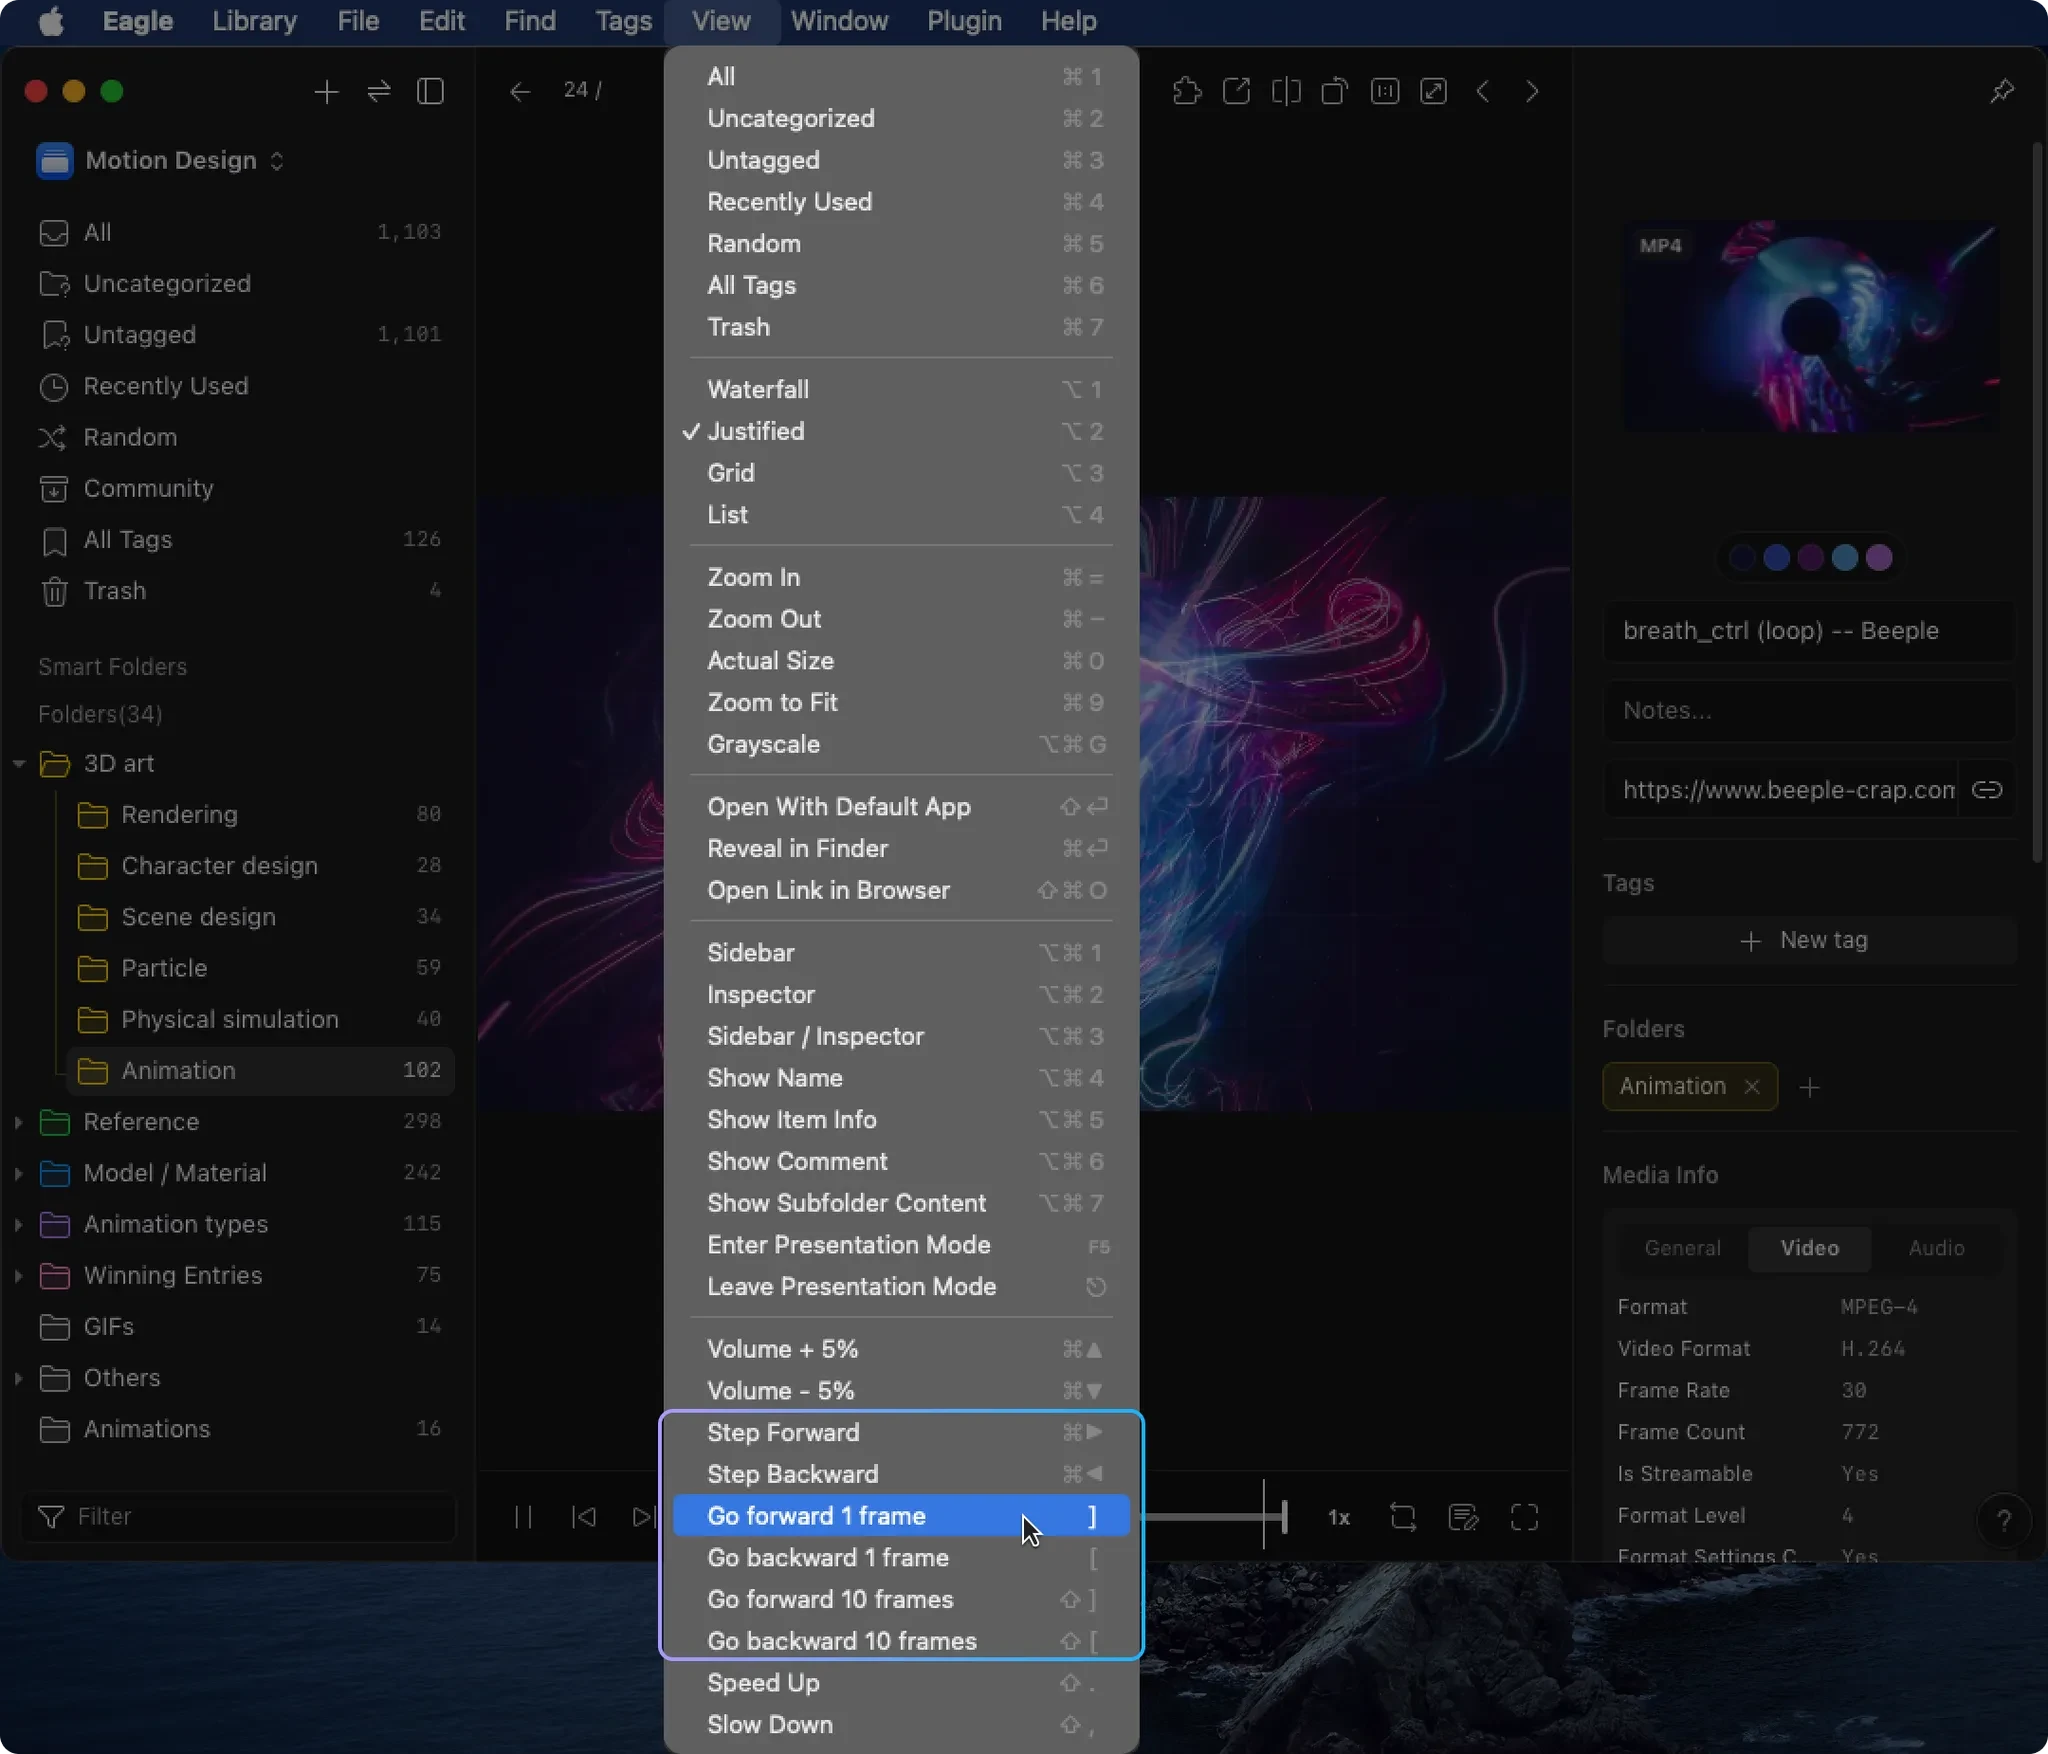Open the plugin puzzle-piece icon
This screenshot has width=2048, height=1754.
pyautogui.click(x=1187, y=92)
